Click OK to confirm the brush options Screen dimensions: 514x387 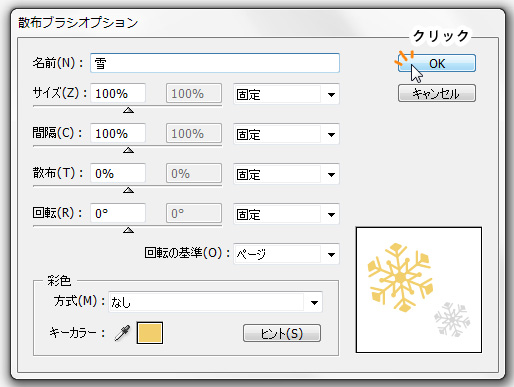coord(437,63)
